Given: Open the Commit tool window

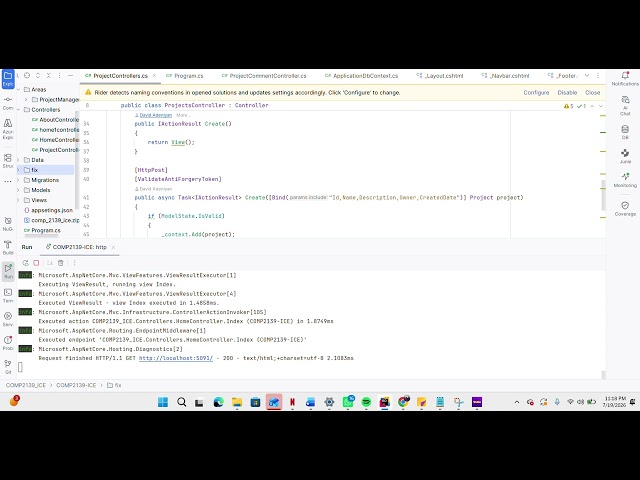Looking at the screenshot, I should pos(8,102).
